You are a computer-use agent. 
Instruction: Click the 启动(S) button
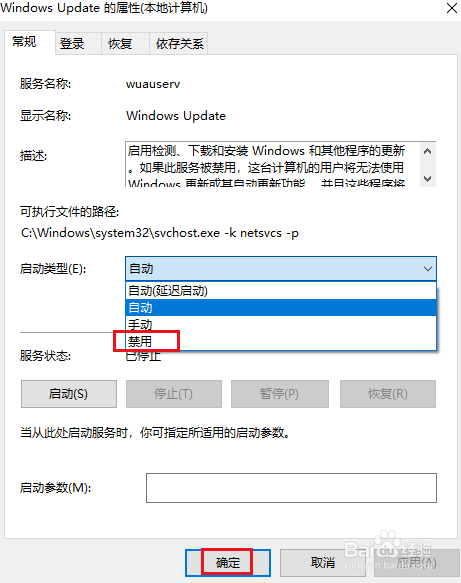[69, 394]
